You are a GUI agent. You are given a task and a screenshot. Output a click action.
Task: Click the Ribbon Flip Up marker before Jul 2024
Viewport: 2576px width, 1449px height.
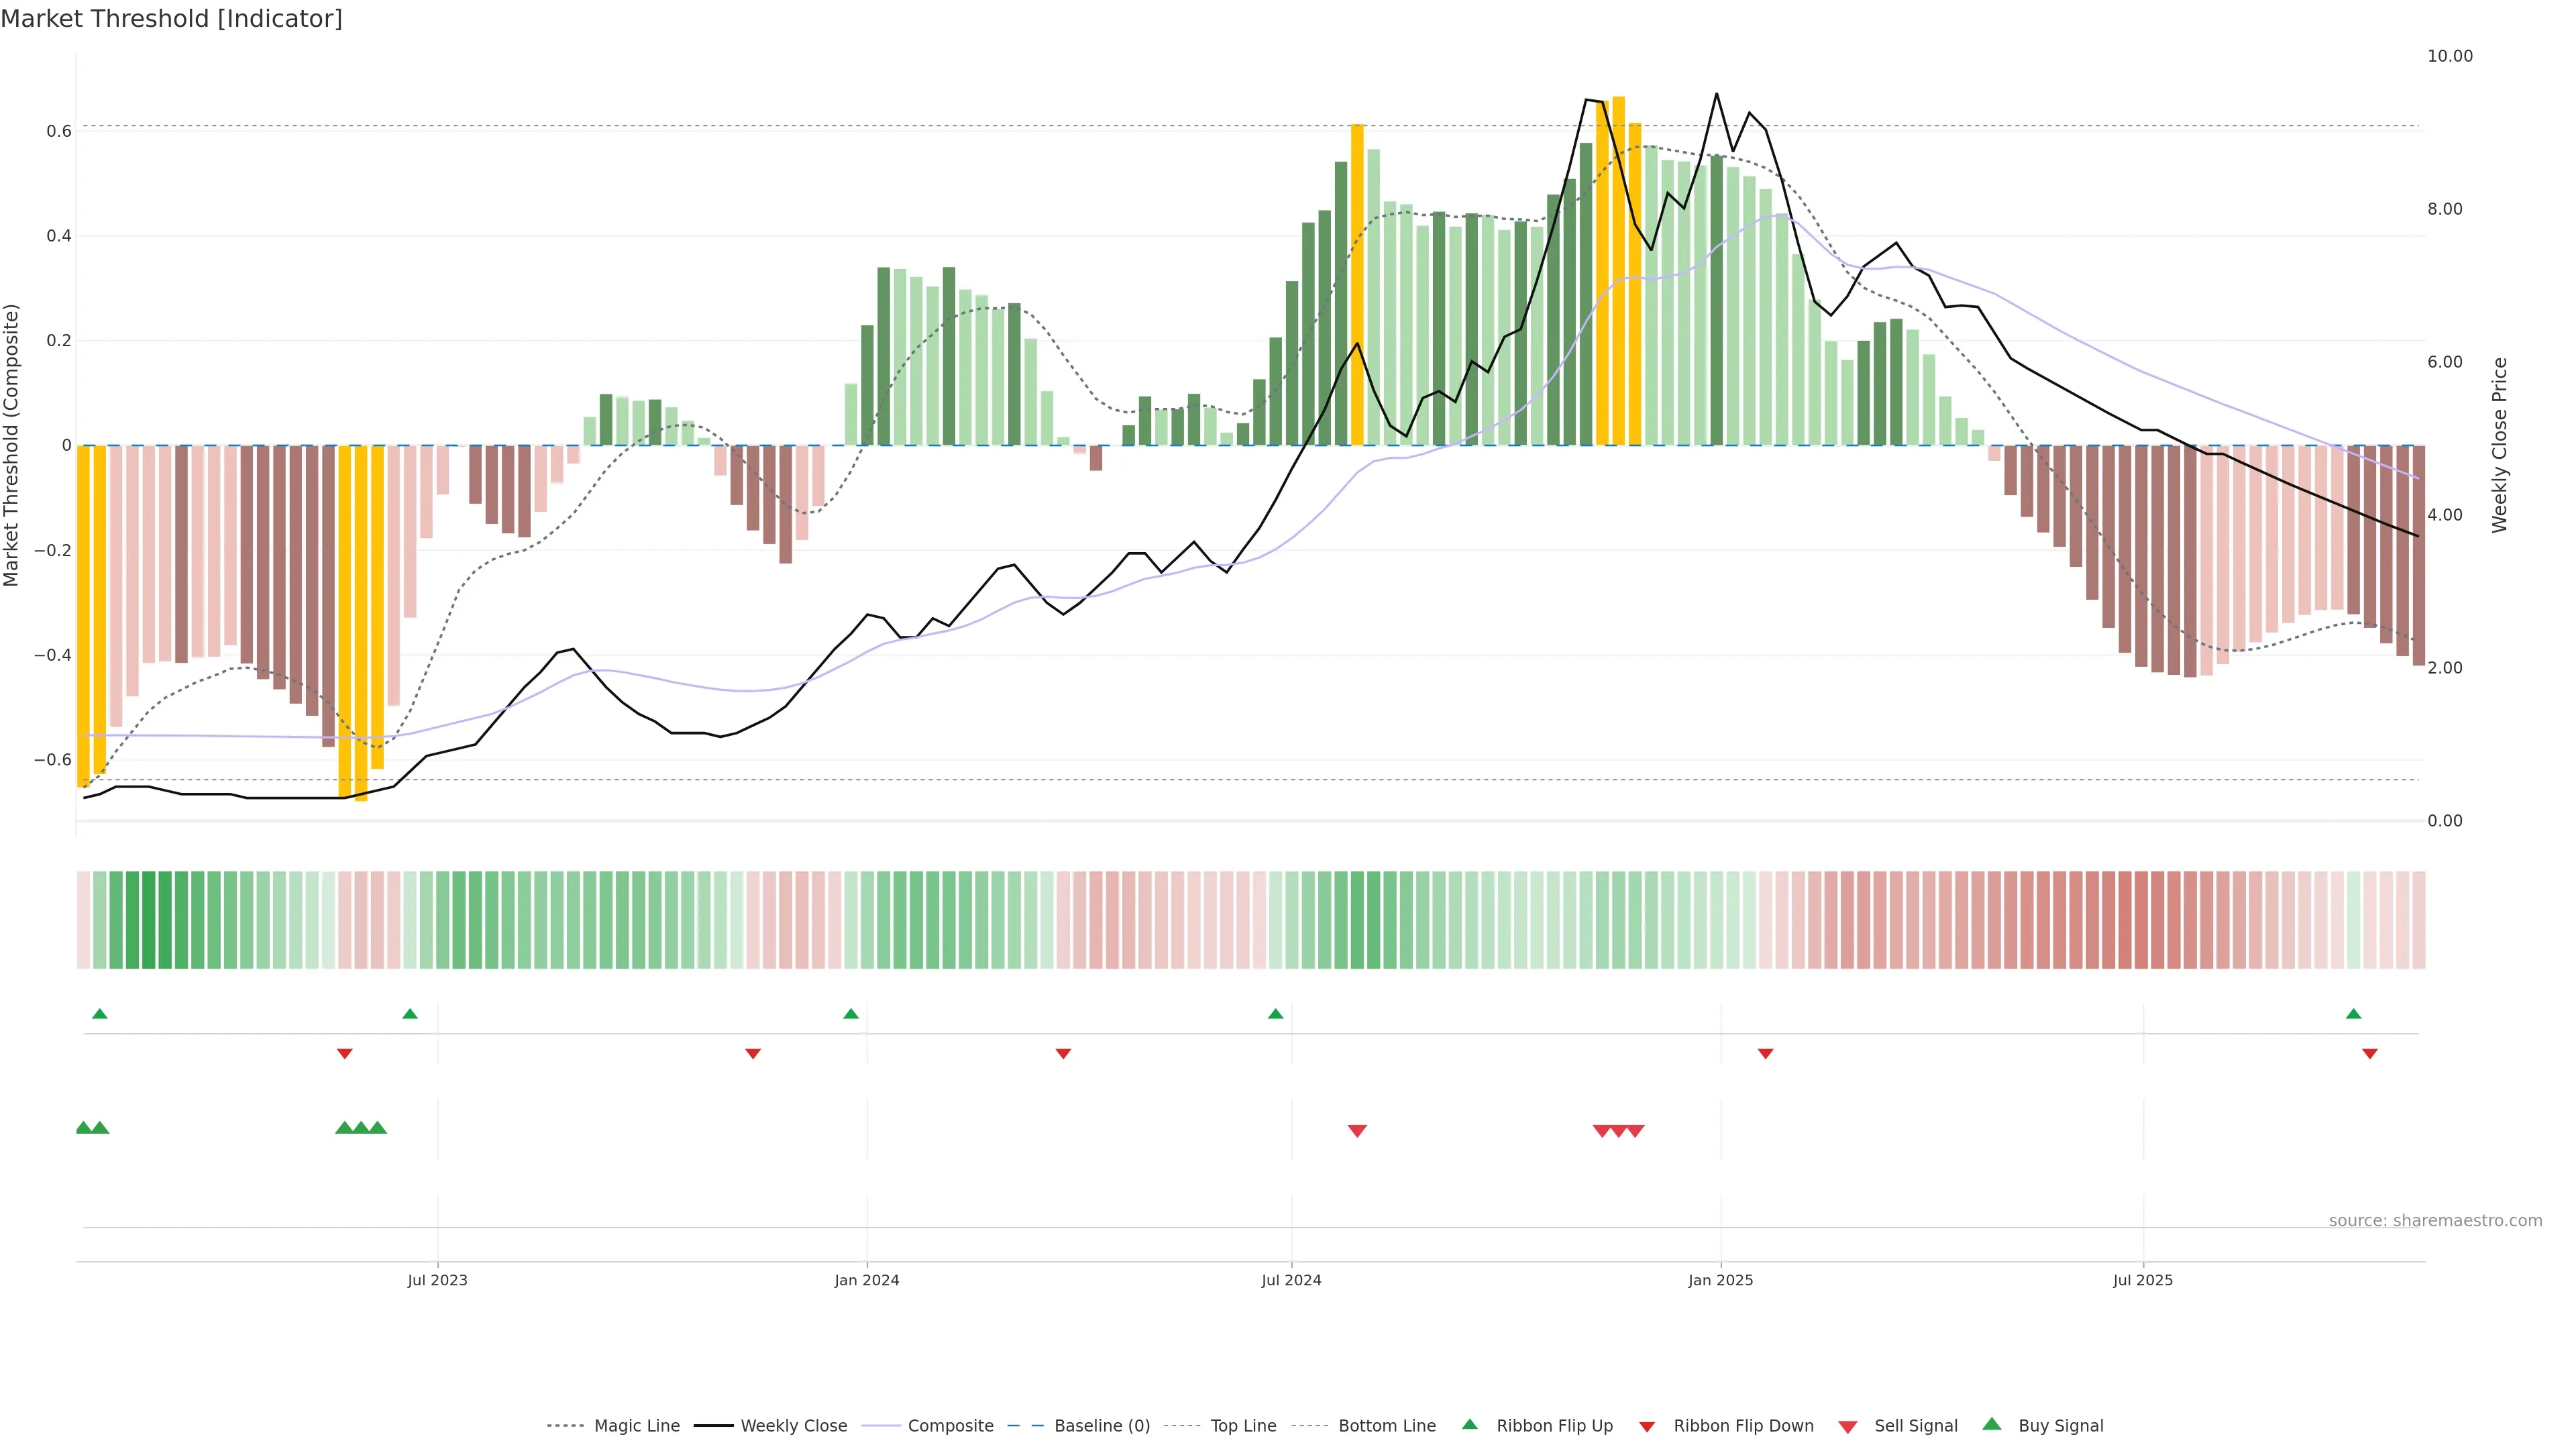tap(1275, 1014)
